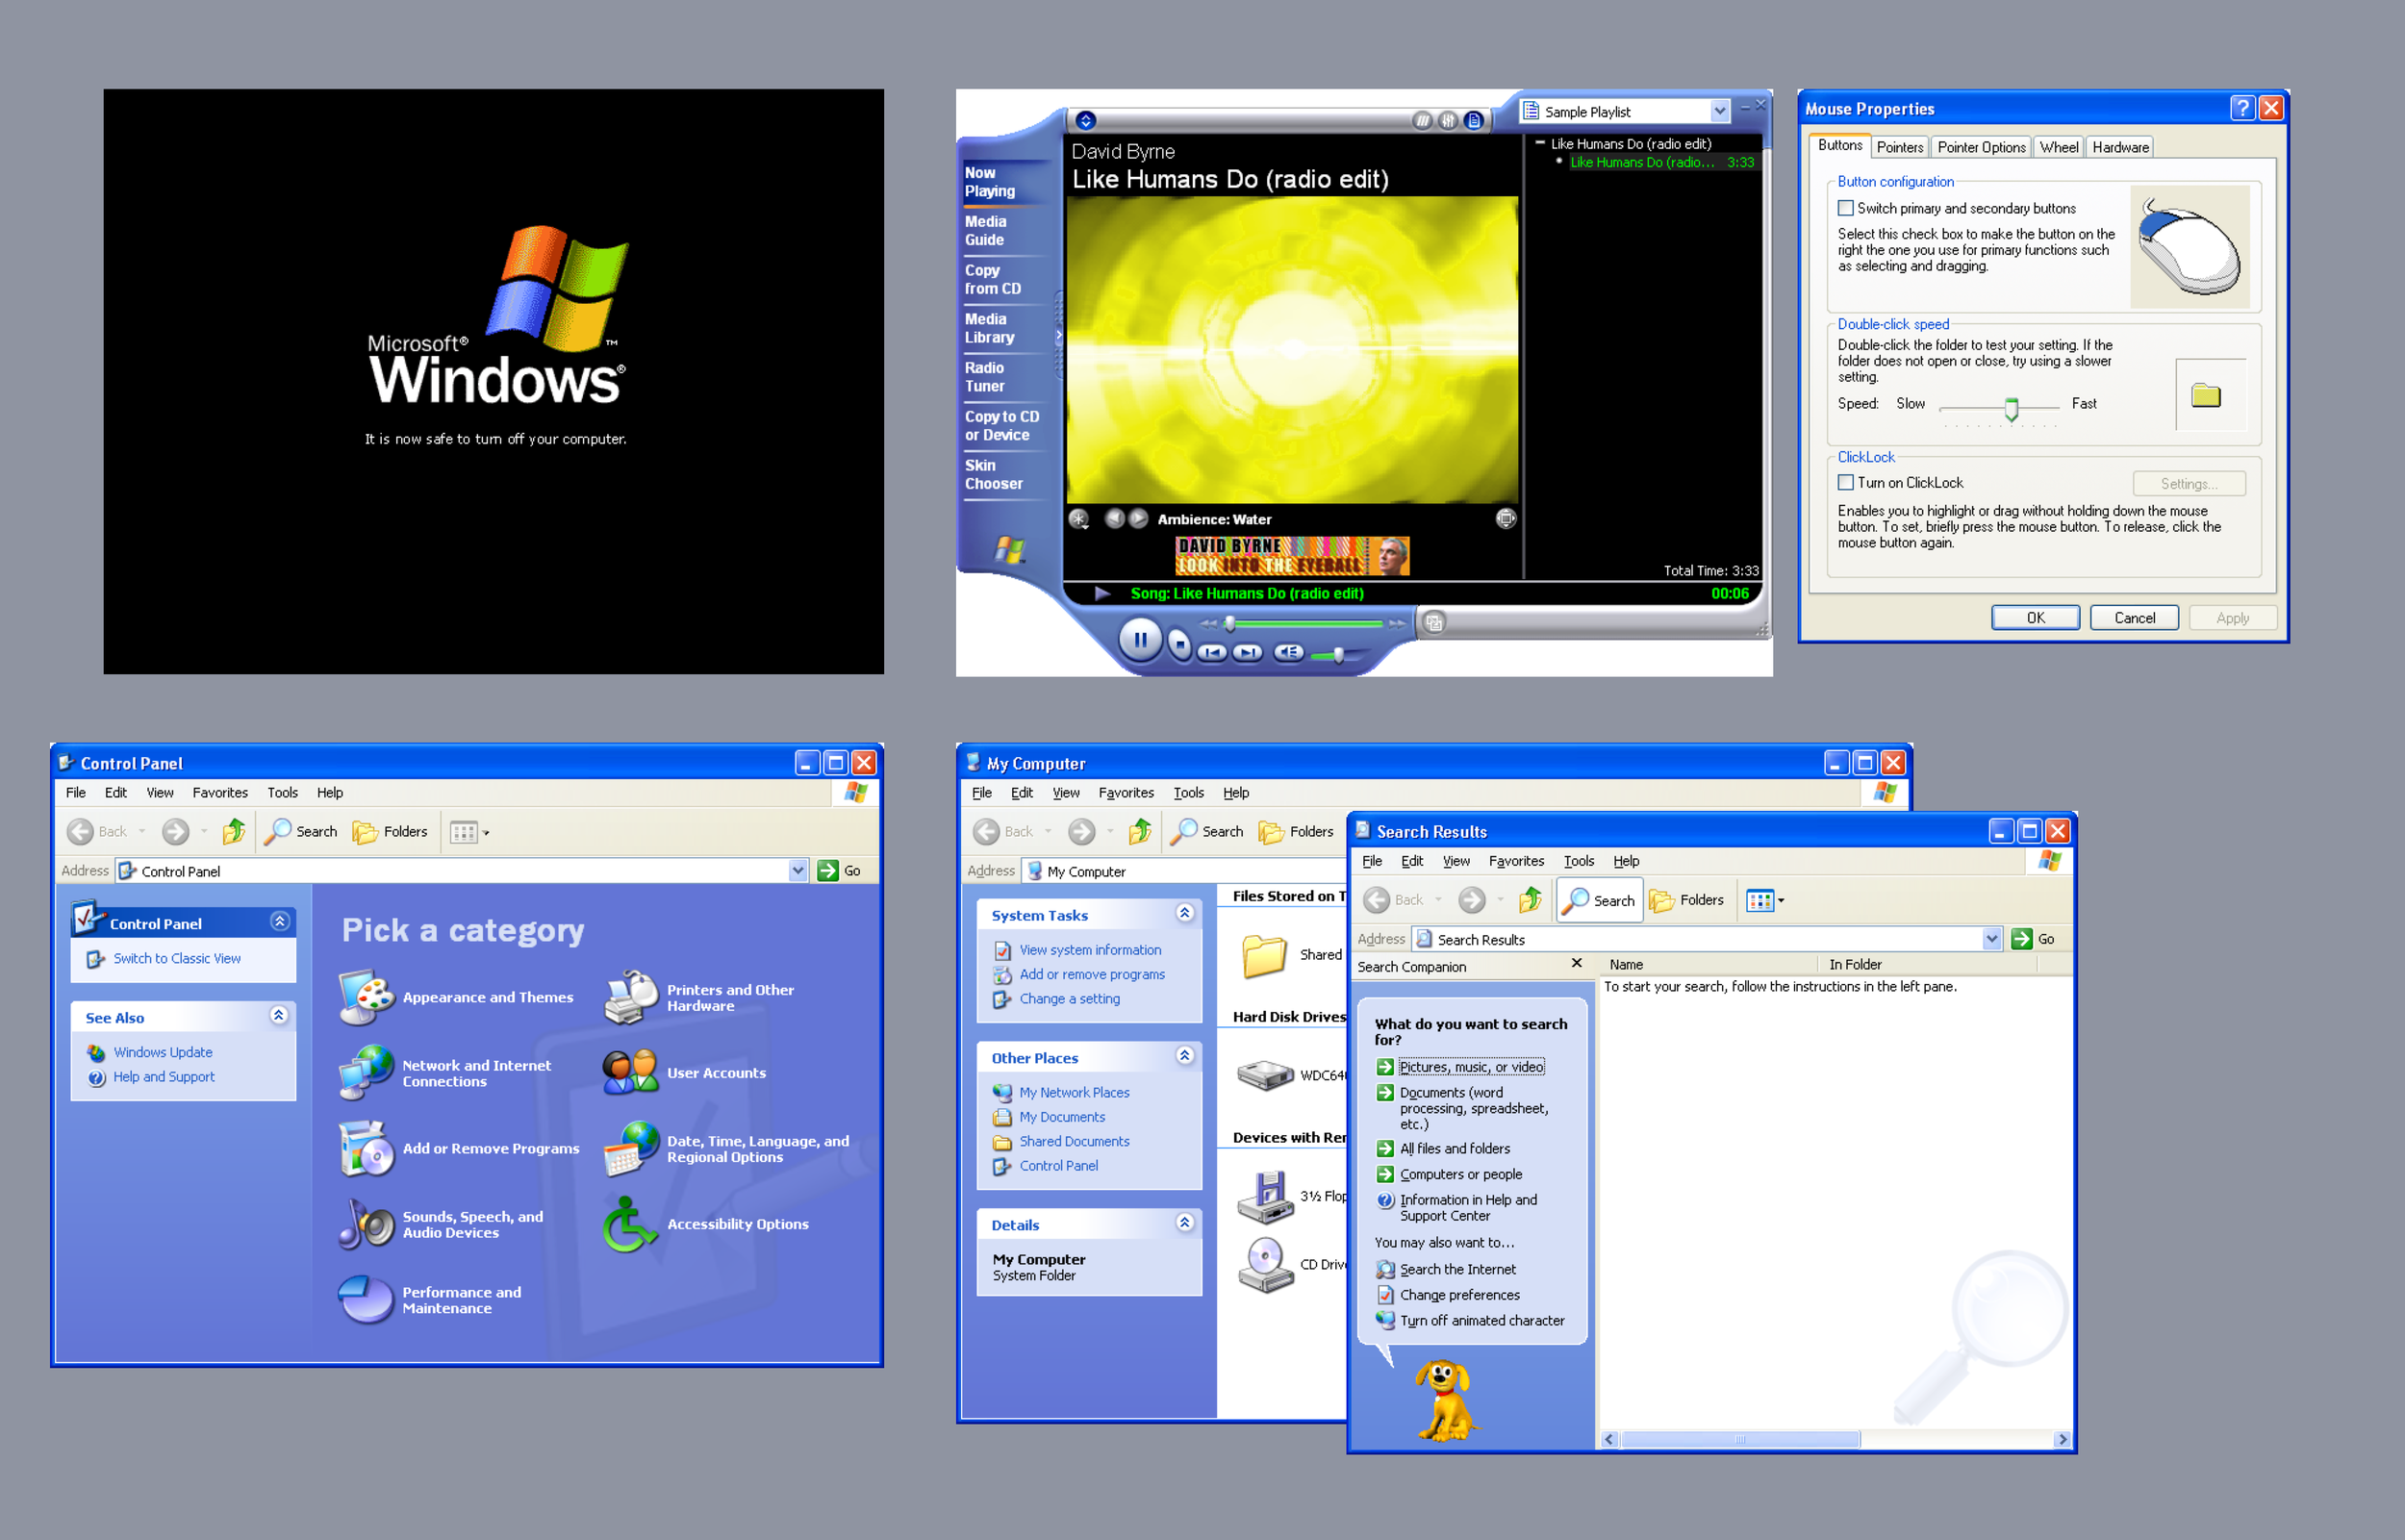2405x1540 pixels.
Task: Open the Sample Playlist dropdown
Action: click(1719, 111)
